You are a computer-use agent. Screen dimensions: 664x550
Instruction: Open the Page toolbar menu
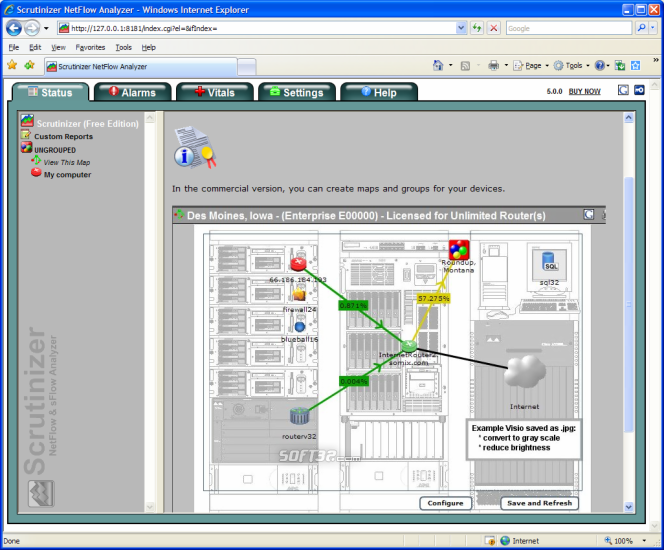[531, 66]
